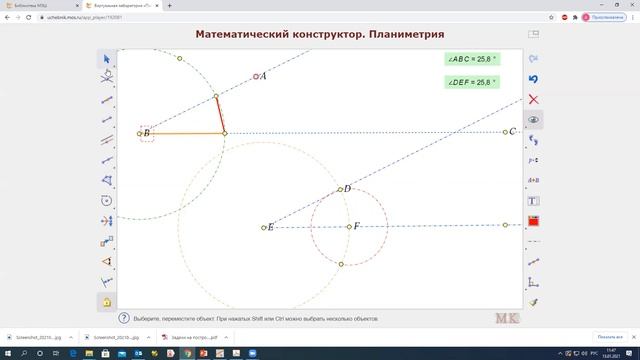Viewport: 640px width, 360px height.
Task: Expand options for the pdf download
Action: (x=226, y=338)
